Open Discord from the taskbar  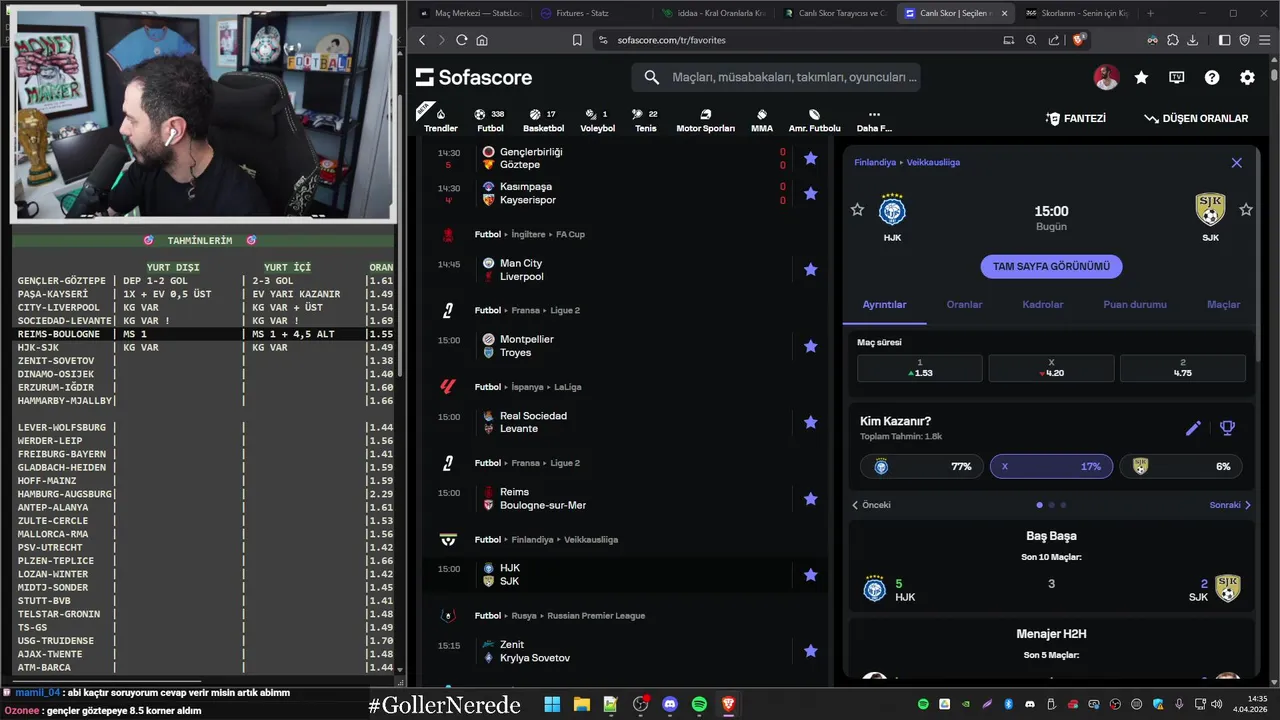670,704
